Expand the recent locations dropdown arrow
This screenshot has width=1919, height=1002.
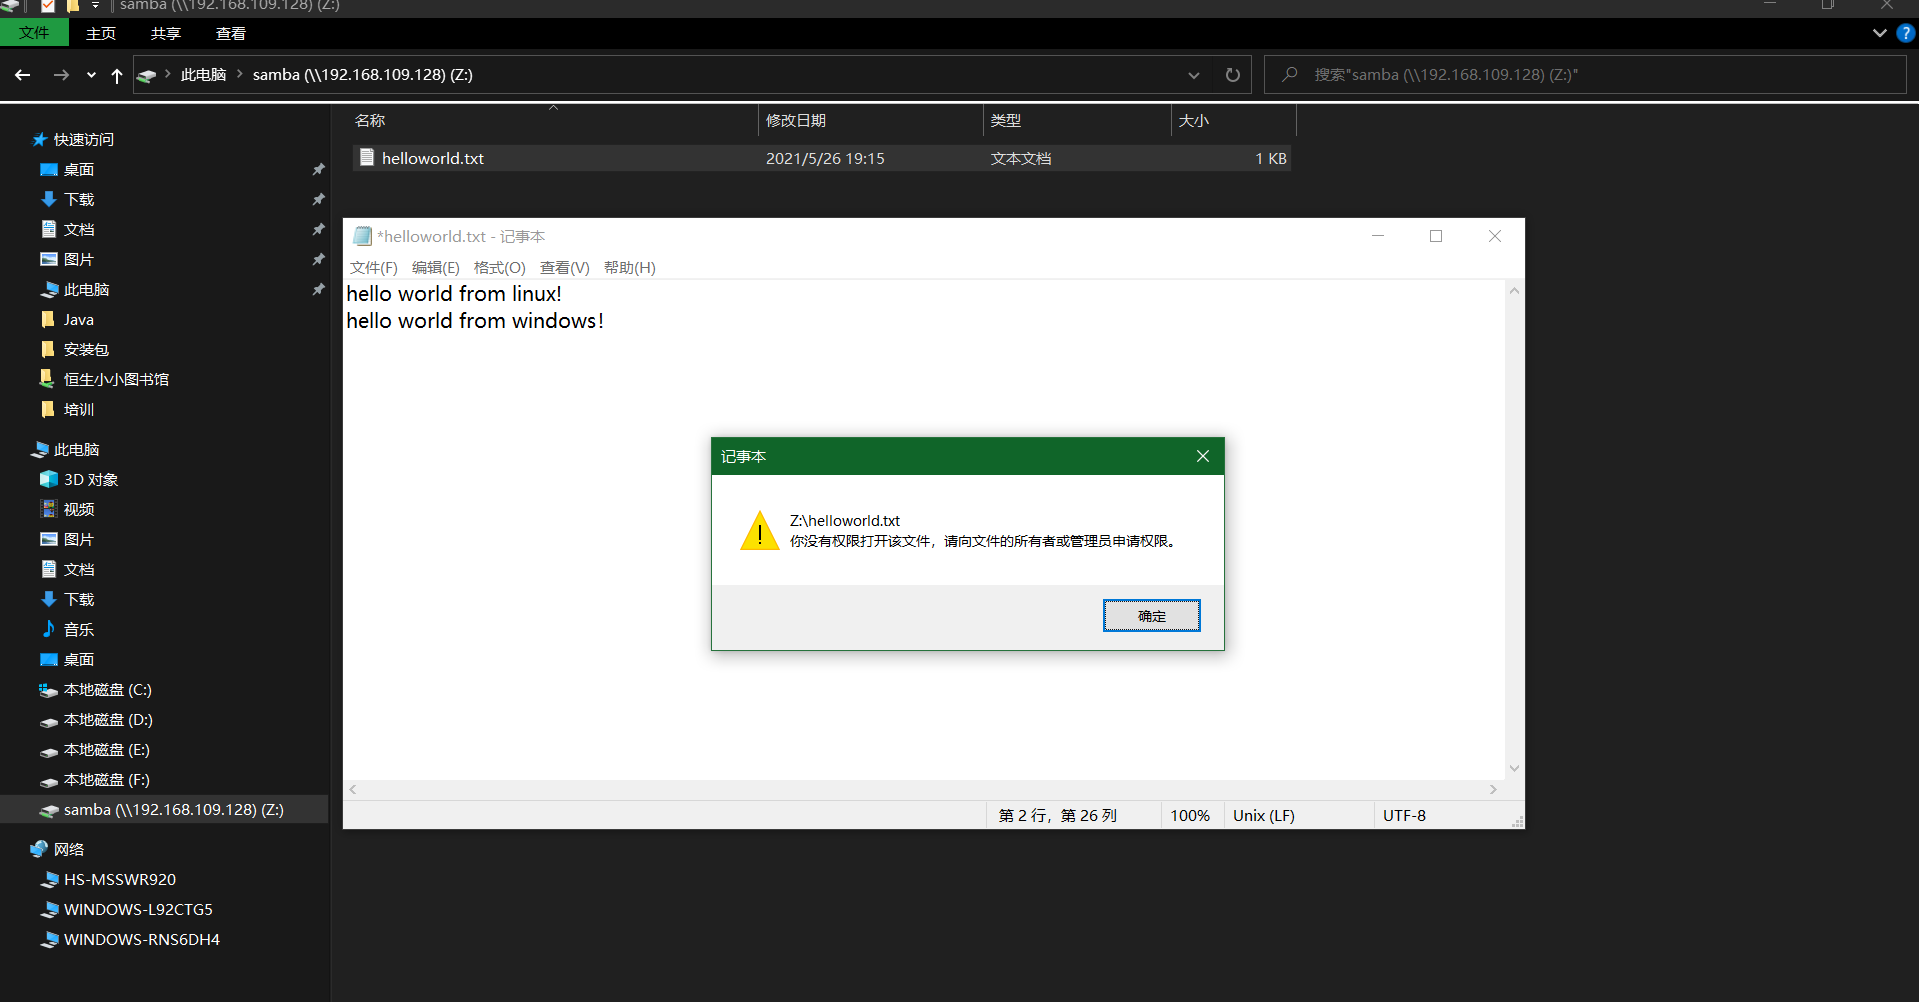(x=90, y=74)
